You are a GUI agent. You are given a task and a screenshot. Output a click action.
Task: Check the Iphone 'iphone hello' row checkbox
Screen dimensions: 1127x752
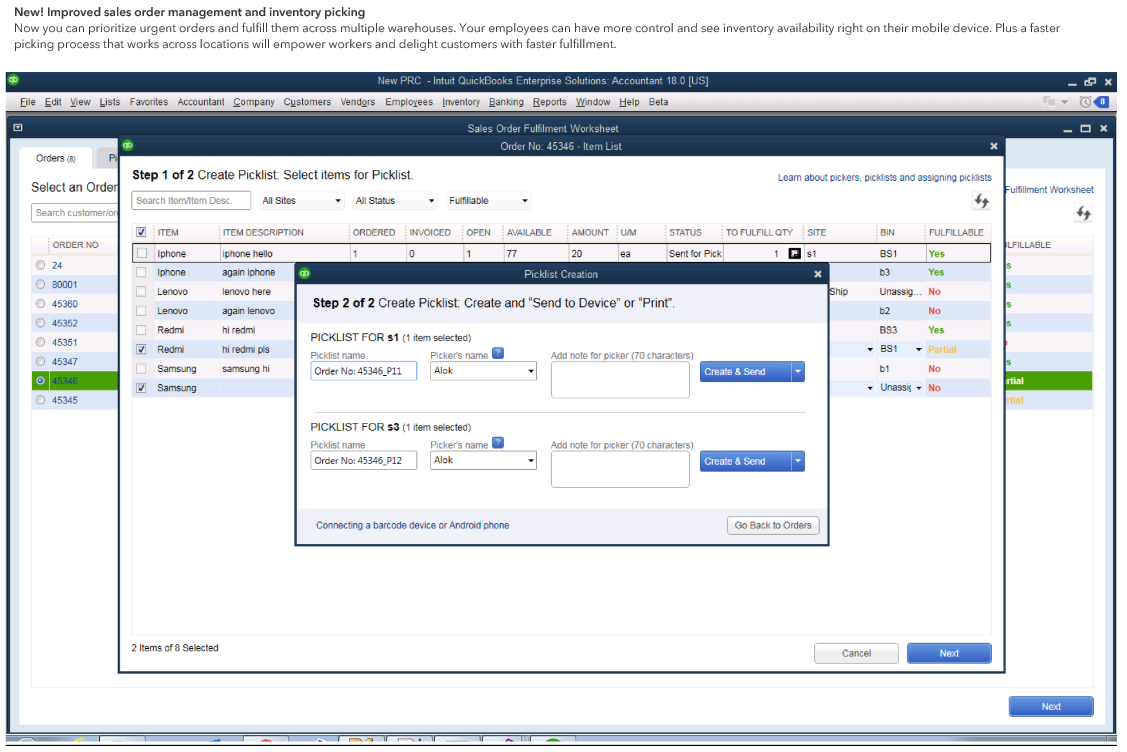[x=141, y=254]
